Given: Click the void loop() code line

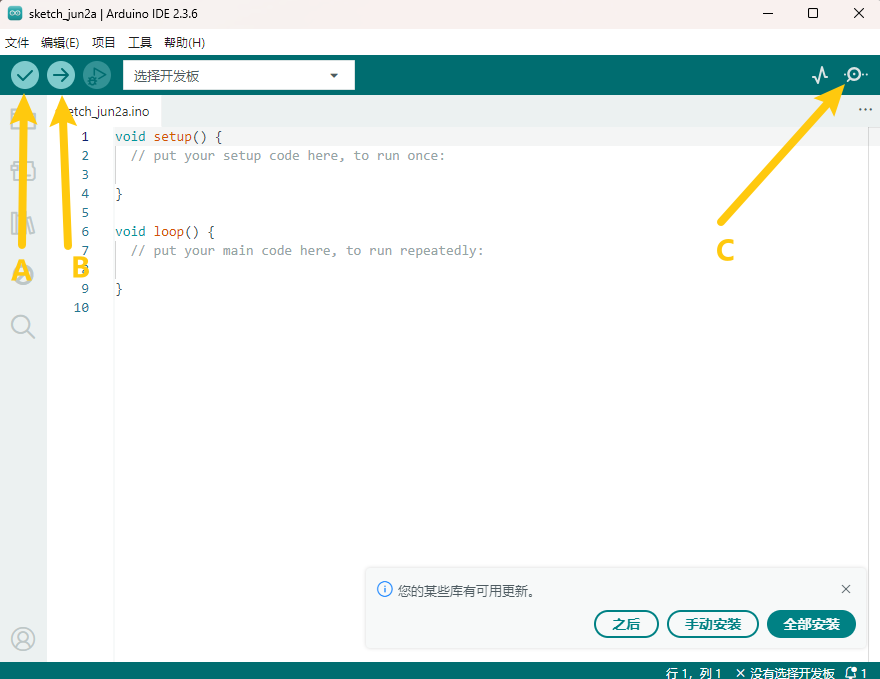Looking at the screenshot, I should pyautogui.click(x=165, y=231).
